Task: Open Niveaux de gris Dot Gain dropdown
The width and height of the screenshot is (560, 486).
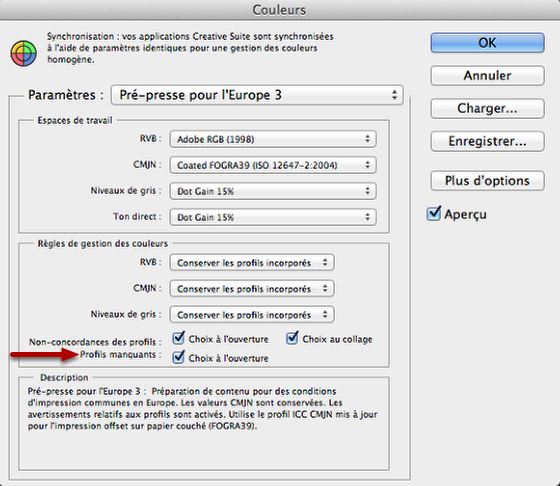Action: [x=273, y=191]
